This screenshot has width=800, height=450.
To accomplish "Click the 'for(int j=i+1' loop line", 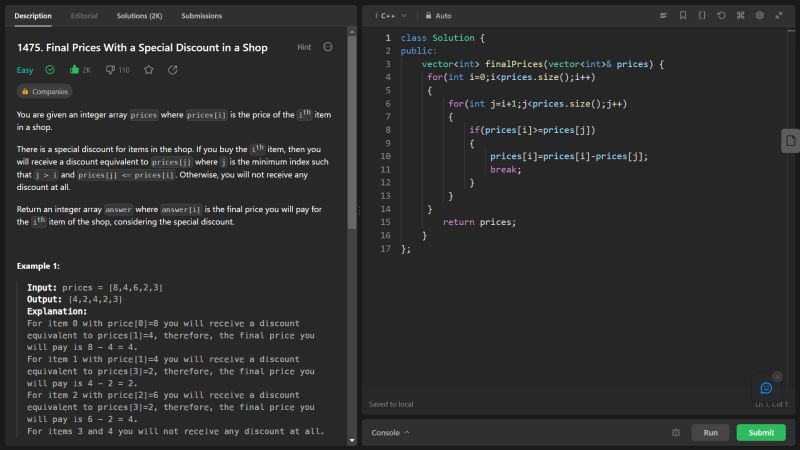I will (x=537, y=104).
